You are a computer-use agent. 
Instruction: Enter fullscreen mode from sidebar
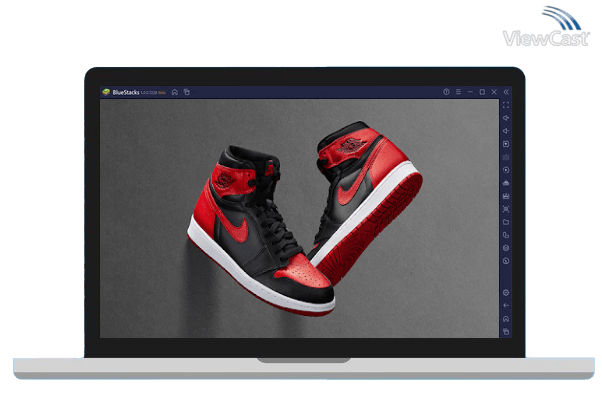click(506, 105)
